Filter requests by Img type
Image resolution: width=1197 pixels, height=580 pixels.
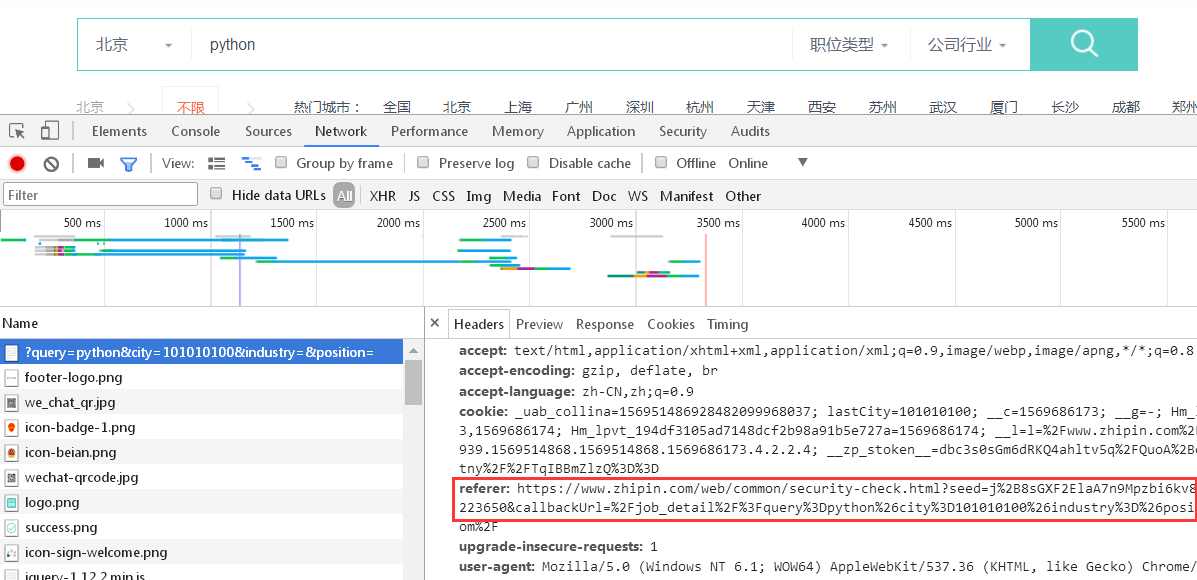pos(479,196)
